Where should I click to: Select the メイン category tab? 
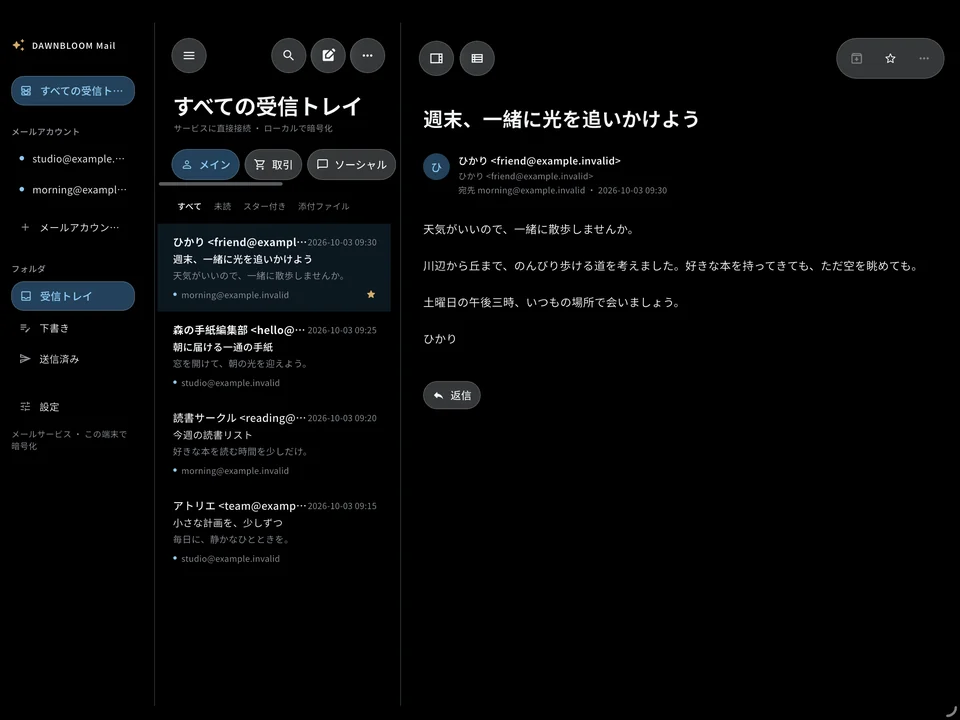(x=206, y=165)
